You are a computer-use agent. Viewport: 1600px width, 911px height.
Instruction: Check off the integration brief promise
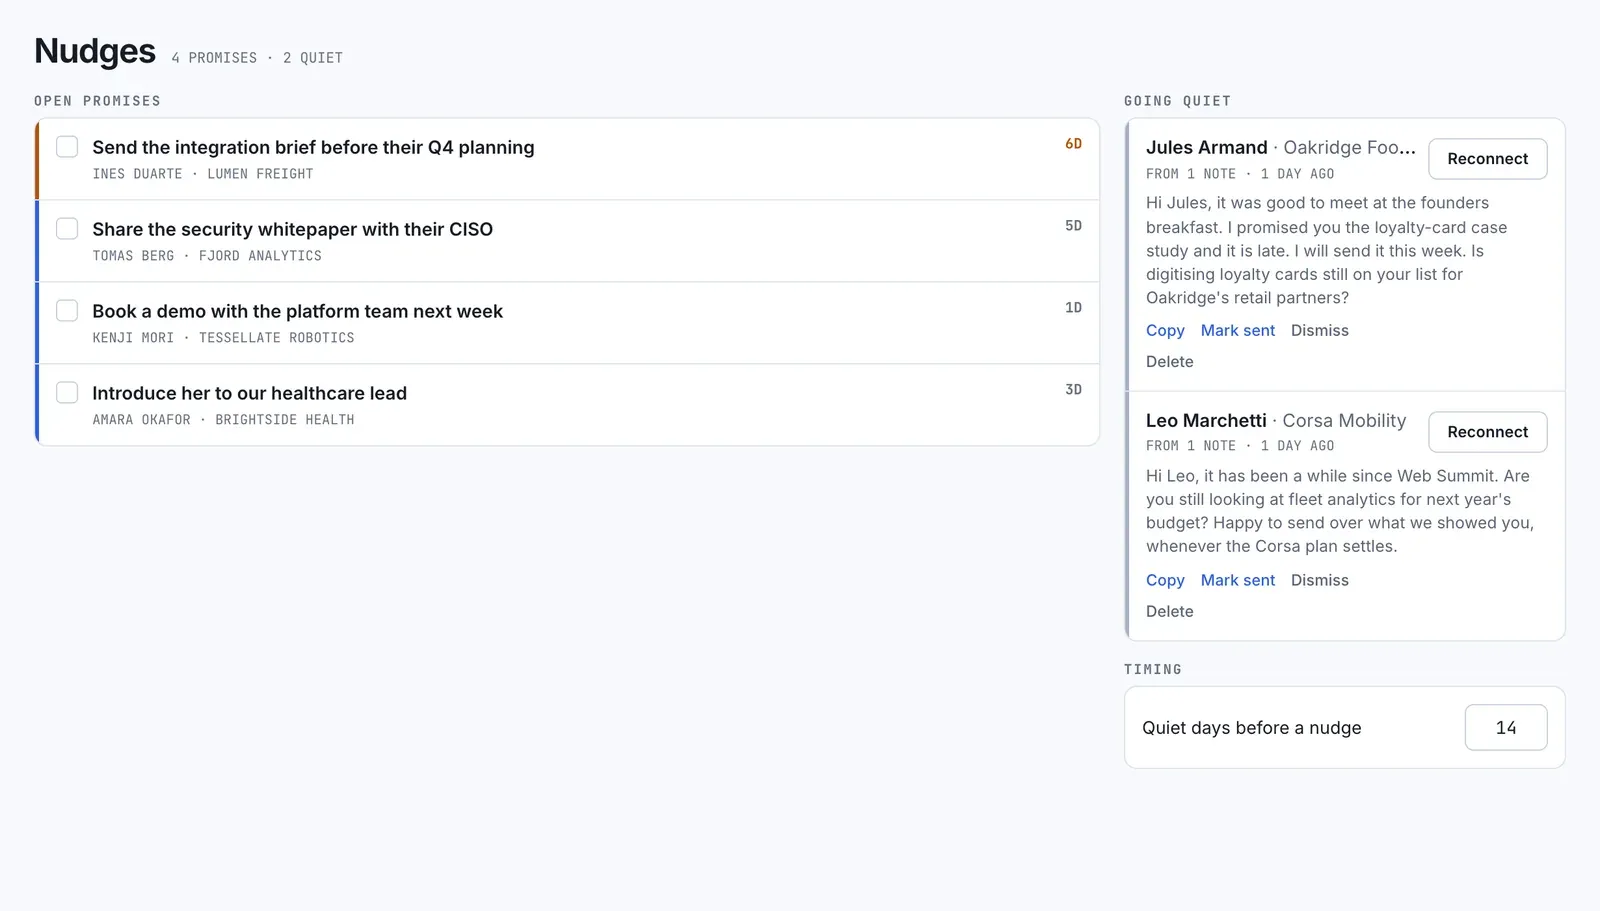tap(67, 147)
